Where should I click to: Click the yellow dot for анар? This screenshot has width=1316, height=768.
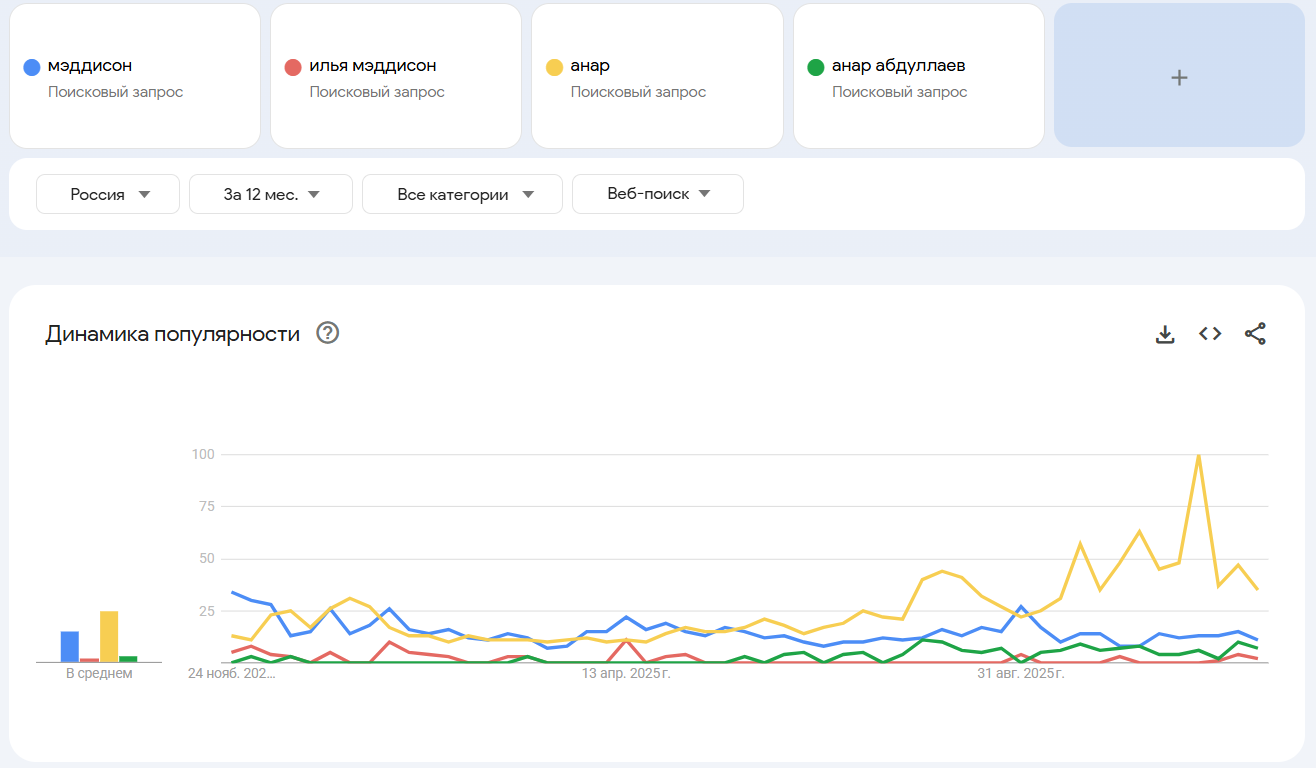(554, 68)
